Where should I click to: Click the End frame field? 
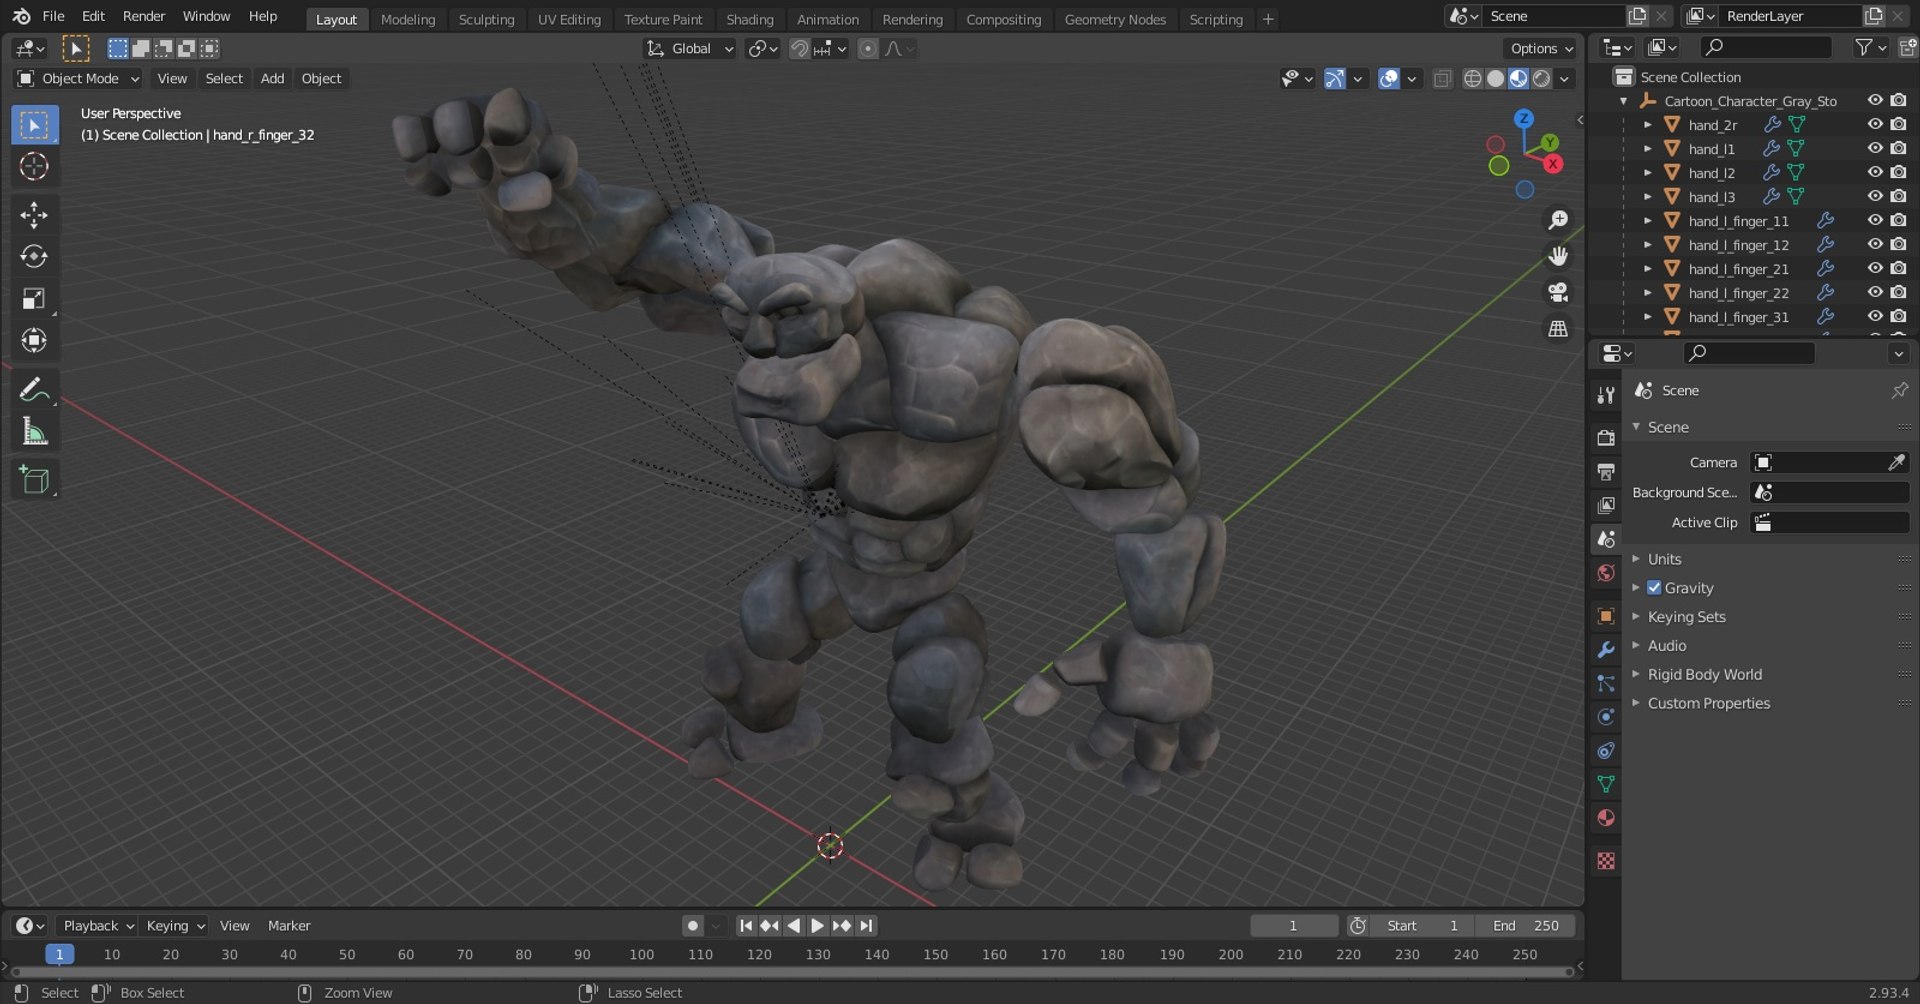1525,926
